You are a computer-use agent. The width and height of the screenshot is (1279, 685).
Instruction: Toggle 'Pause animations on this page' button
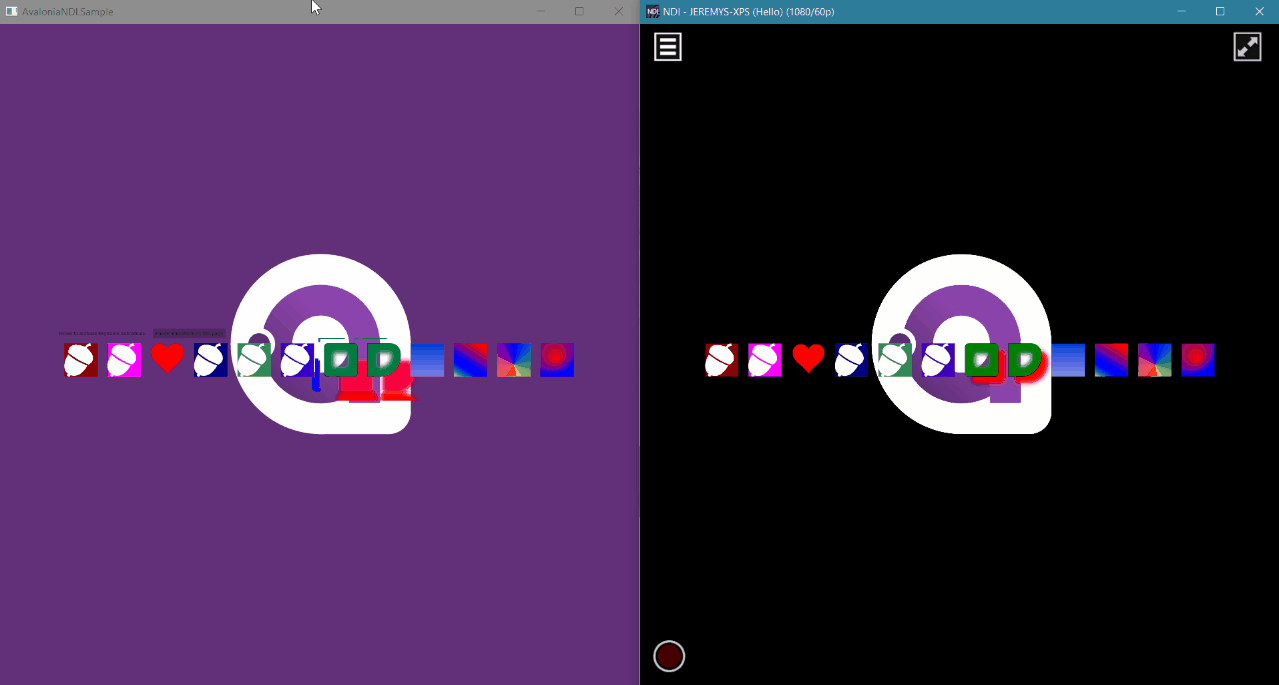coord(188,333)
